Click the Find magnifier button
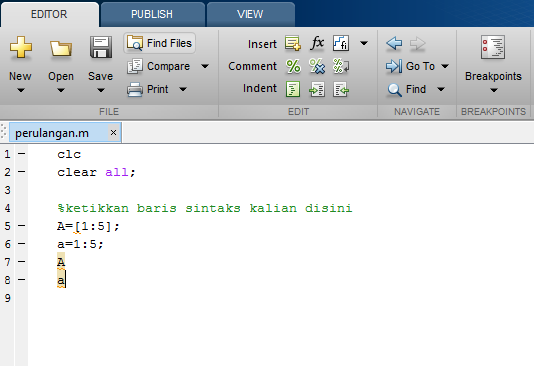Screen dimensions: 534x366 (407, 90)
